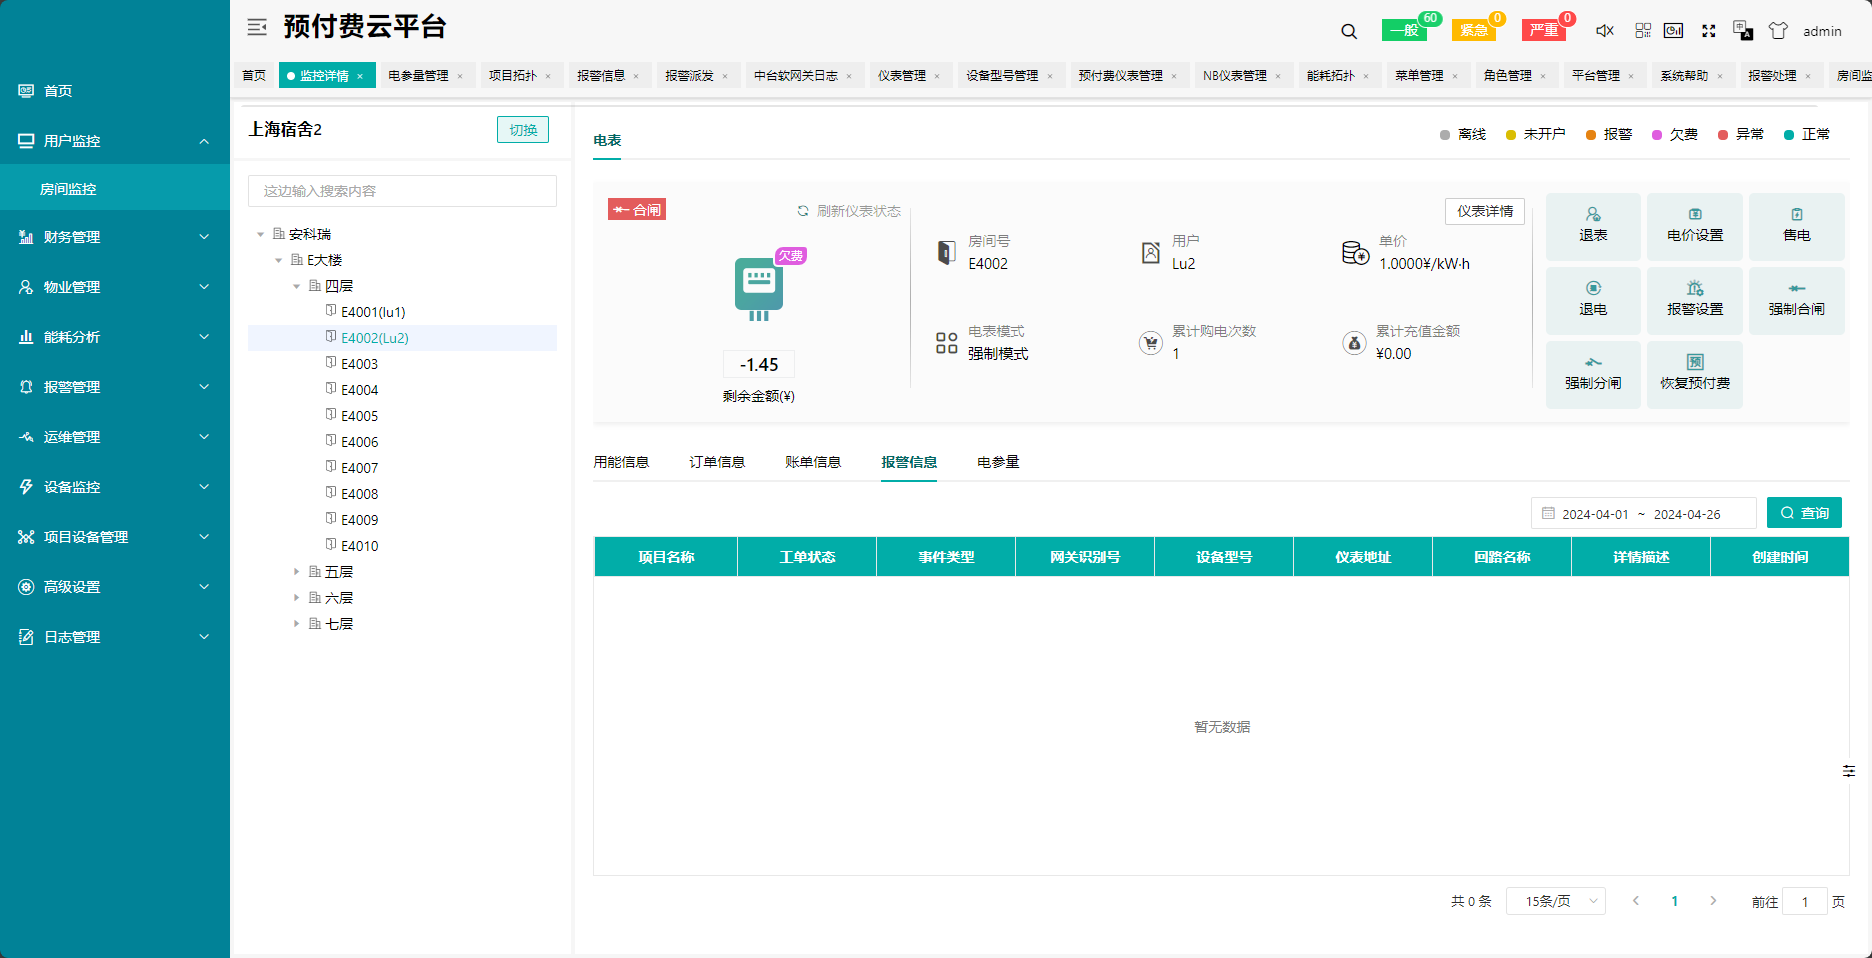1872x958 pixels.
Task: Click the 查询 search button
Action: coord(1804,513)
